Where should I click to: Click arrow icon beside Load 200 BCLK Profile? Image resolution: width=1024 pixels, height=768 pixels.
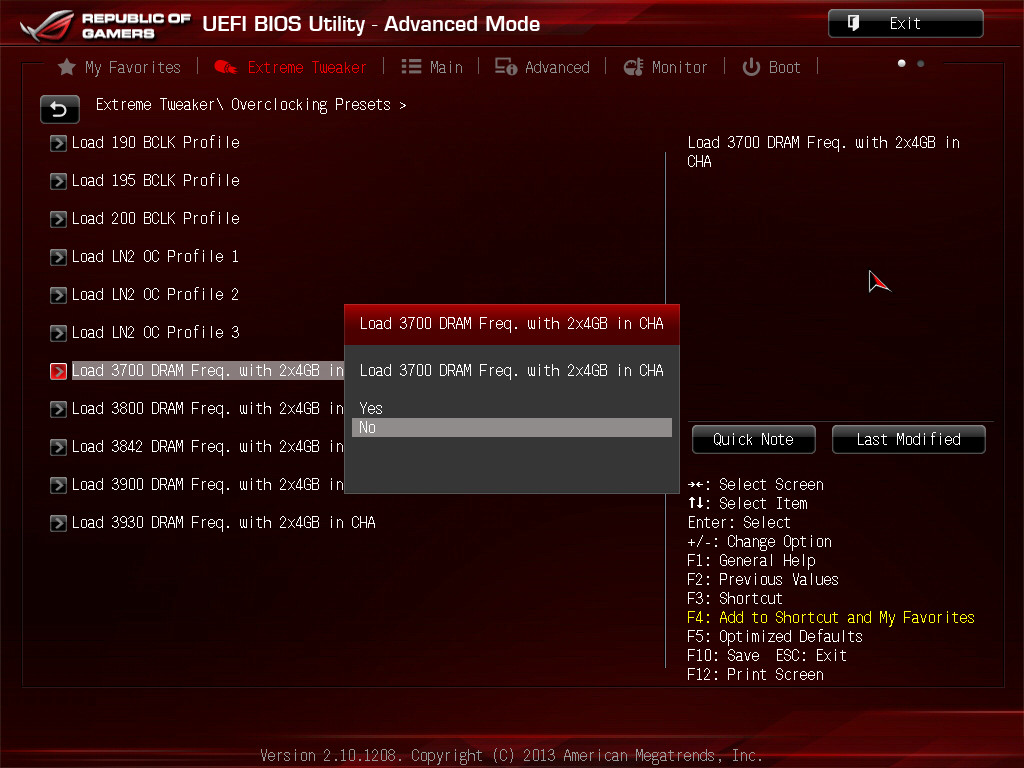tap(59, 219)
